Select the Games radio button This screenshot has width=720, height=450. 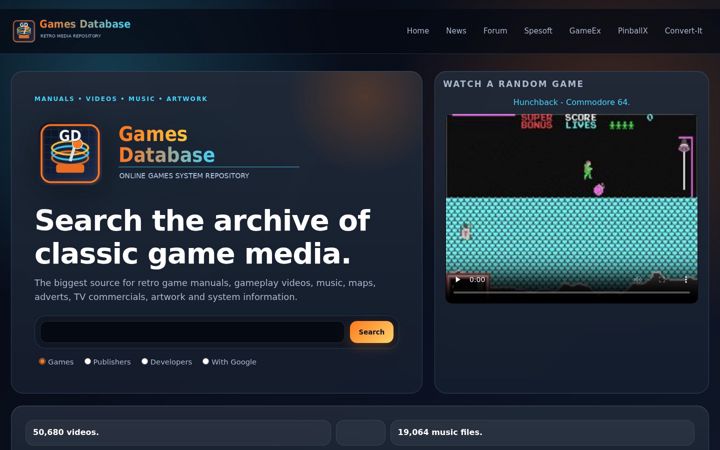click(x=42, y=361)
